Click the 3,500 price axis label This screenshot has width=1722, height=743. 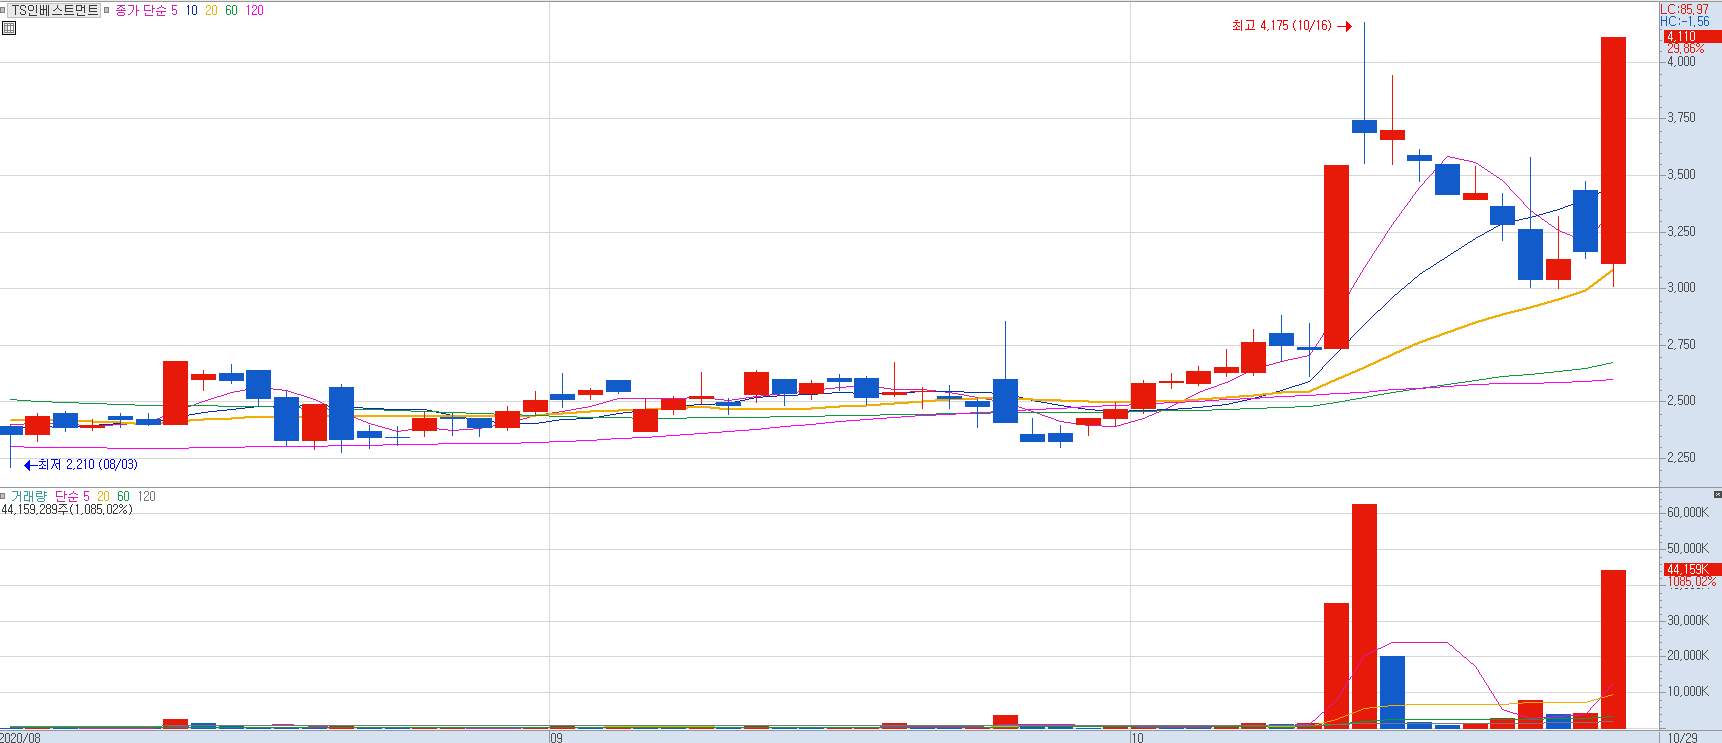(1681, 174)
